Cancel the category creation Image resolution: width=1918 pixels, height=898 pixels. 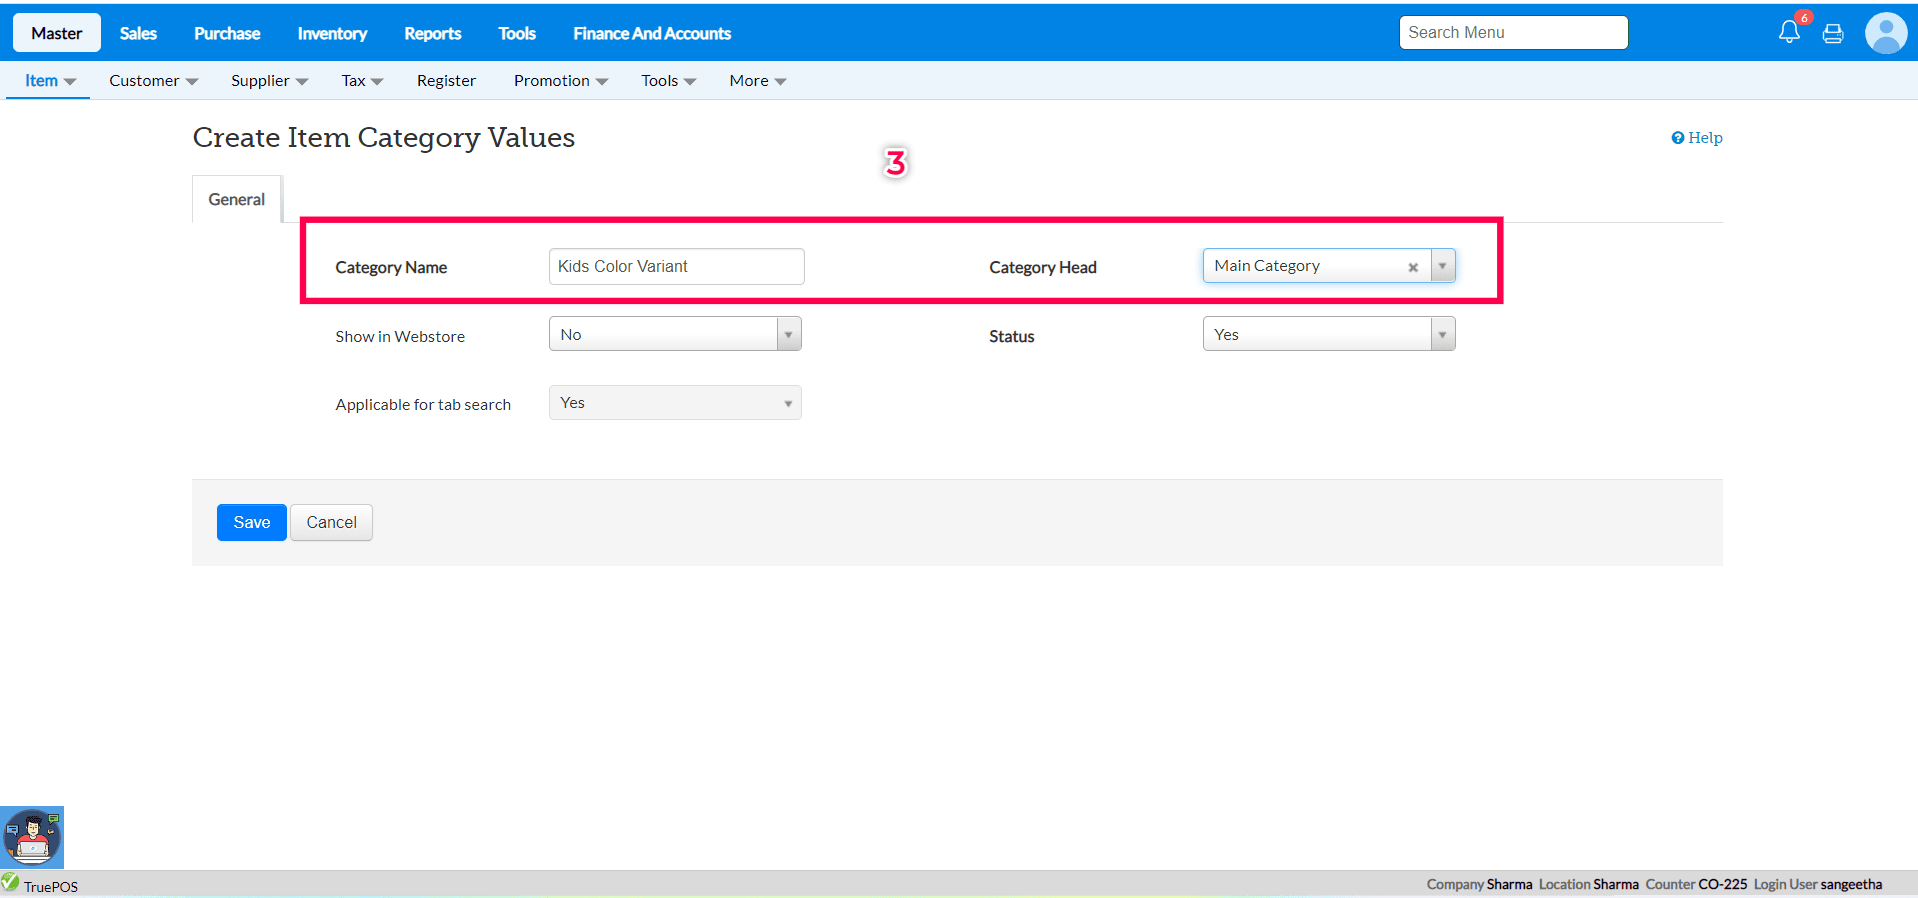331,522
